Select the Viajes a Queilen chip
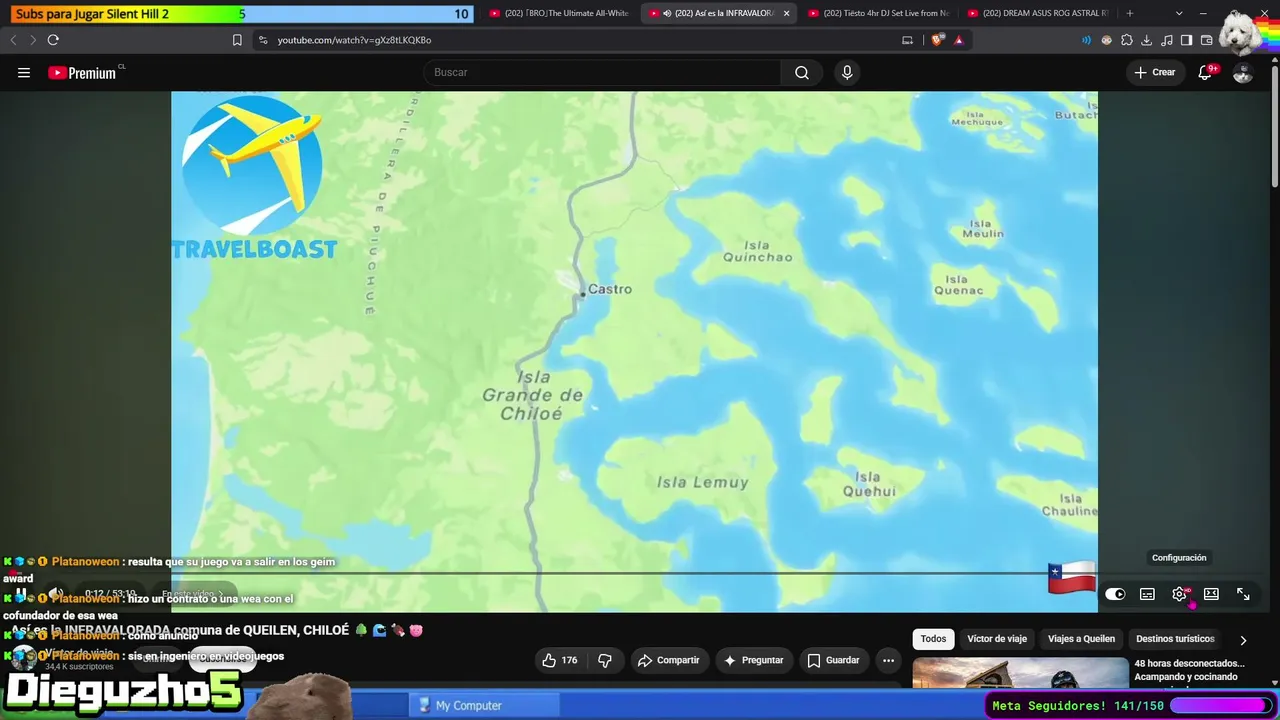The width and height of the screenshot is (1280, 720). [x=1081, y=639]
